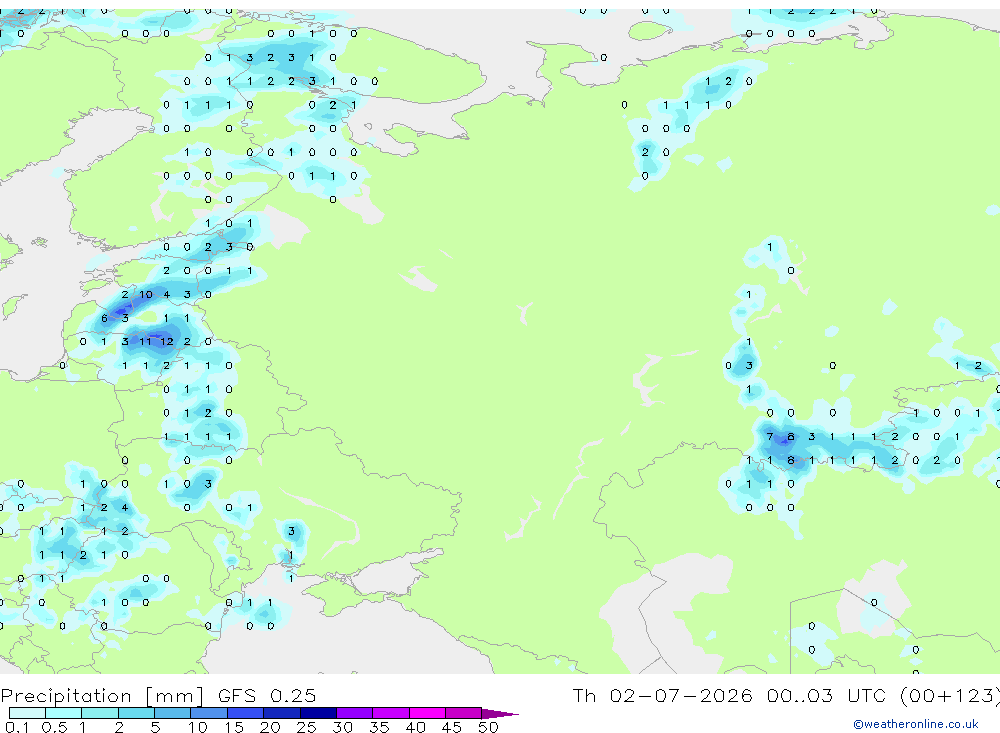Click the 1–2 mm legend color segment

tap(100, 713)
